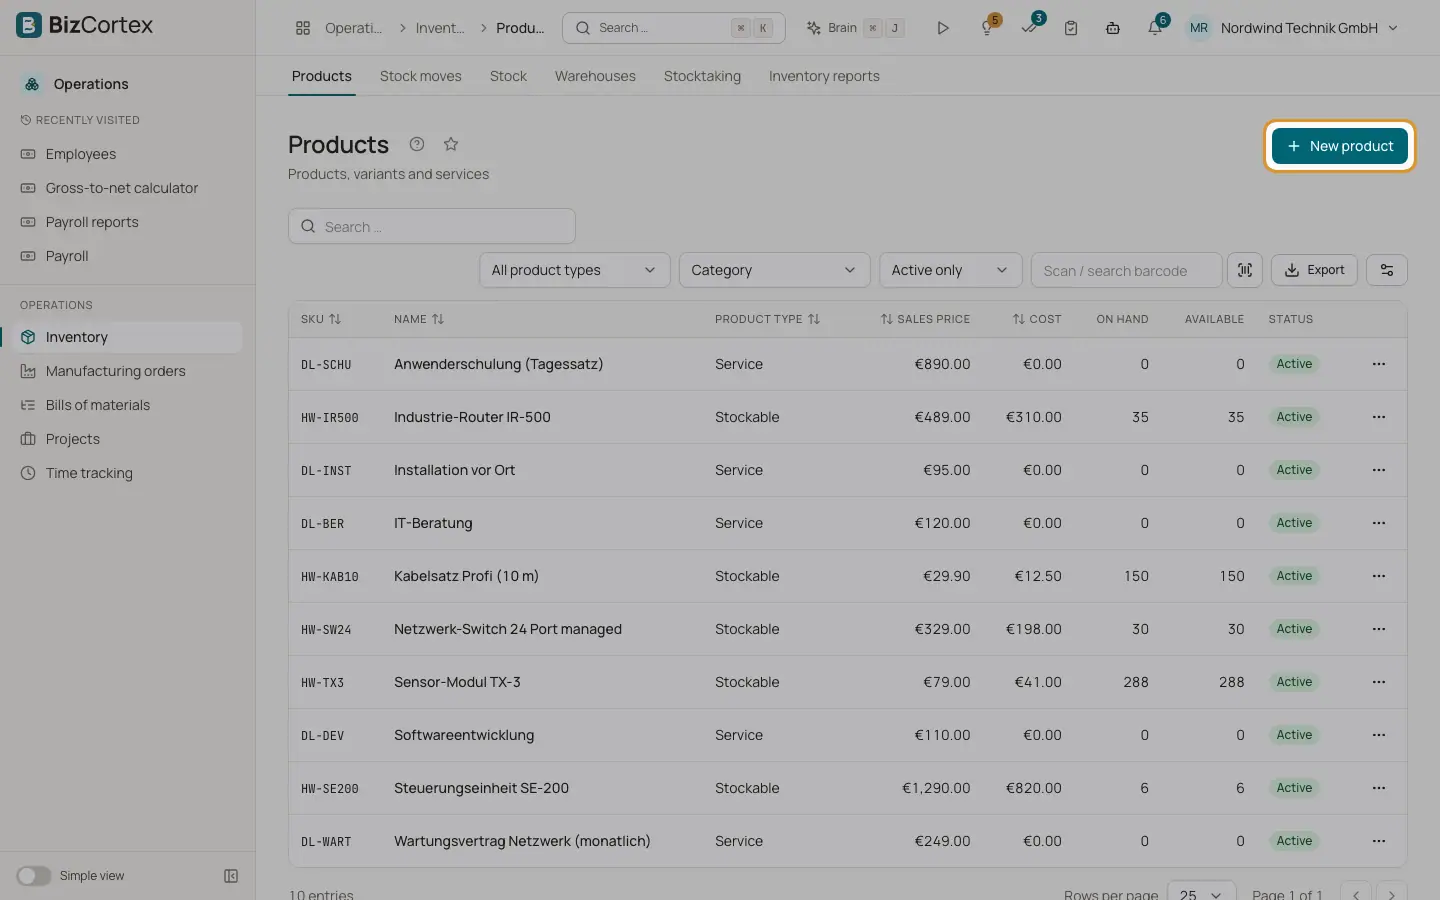This screenshot has height=900, width=1440.
Task: Open the Nordwind Technik GmbH company menu
Action: (x=1292, y=28)
